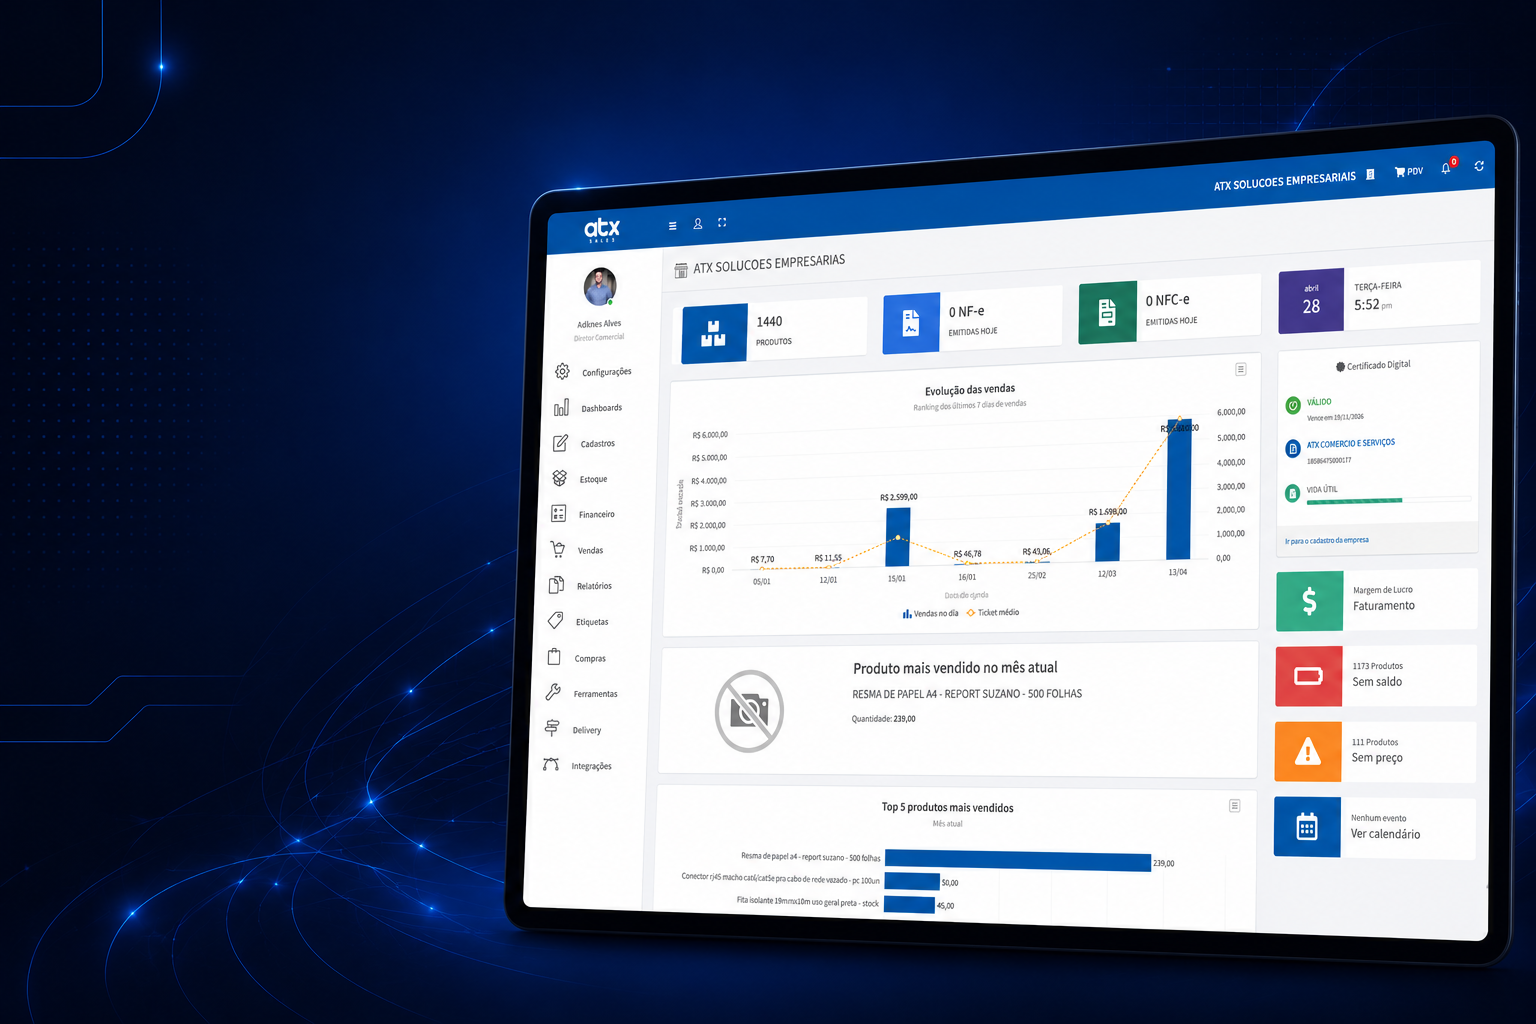Click the red battery Sem saldo icon

coord(1309,677)
